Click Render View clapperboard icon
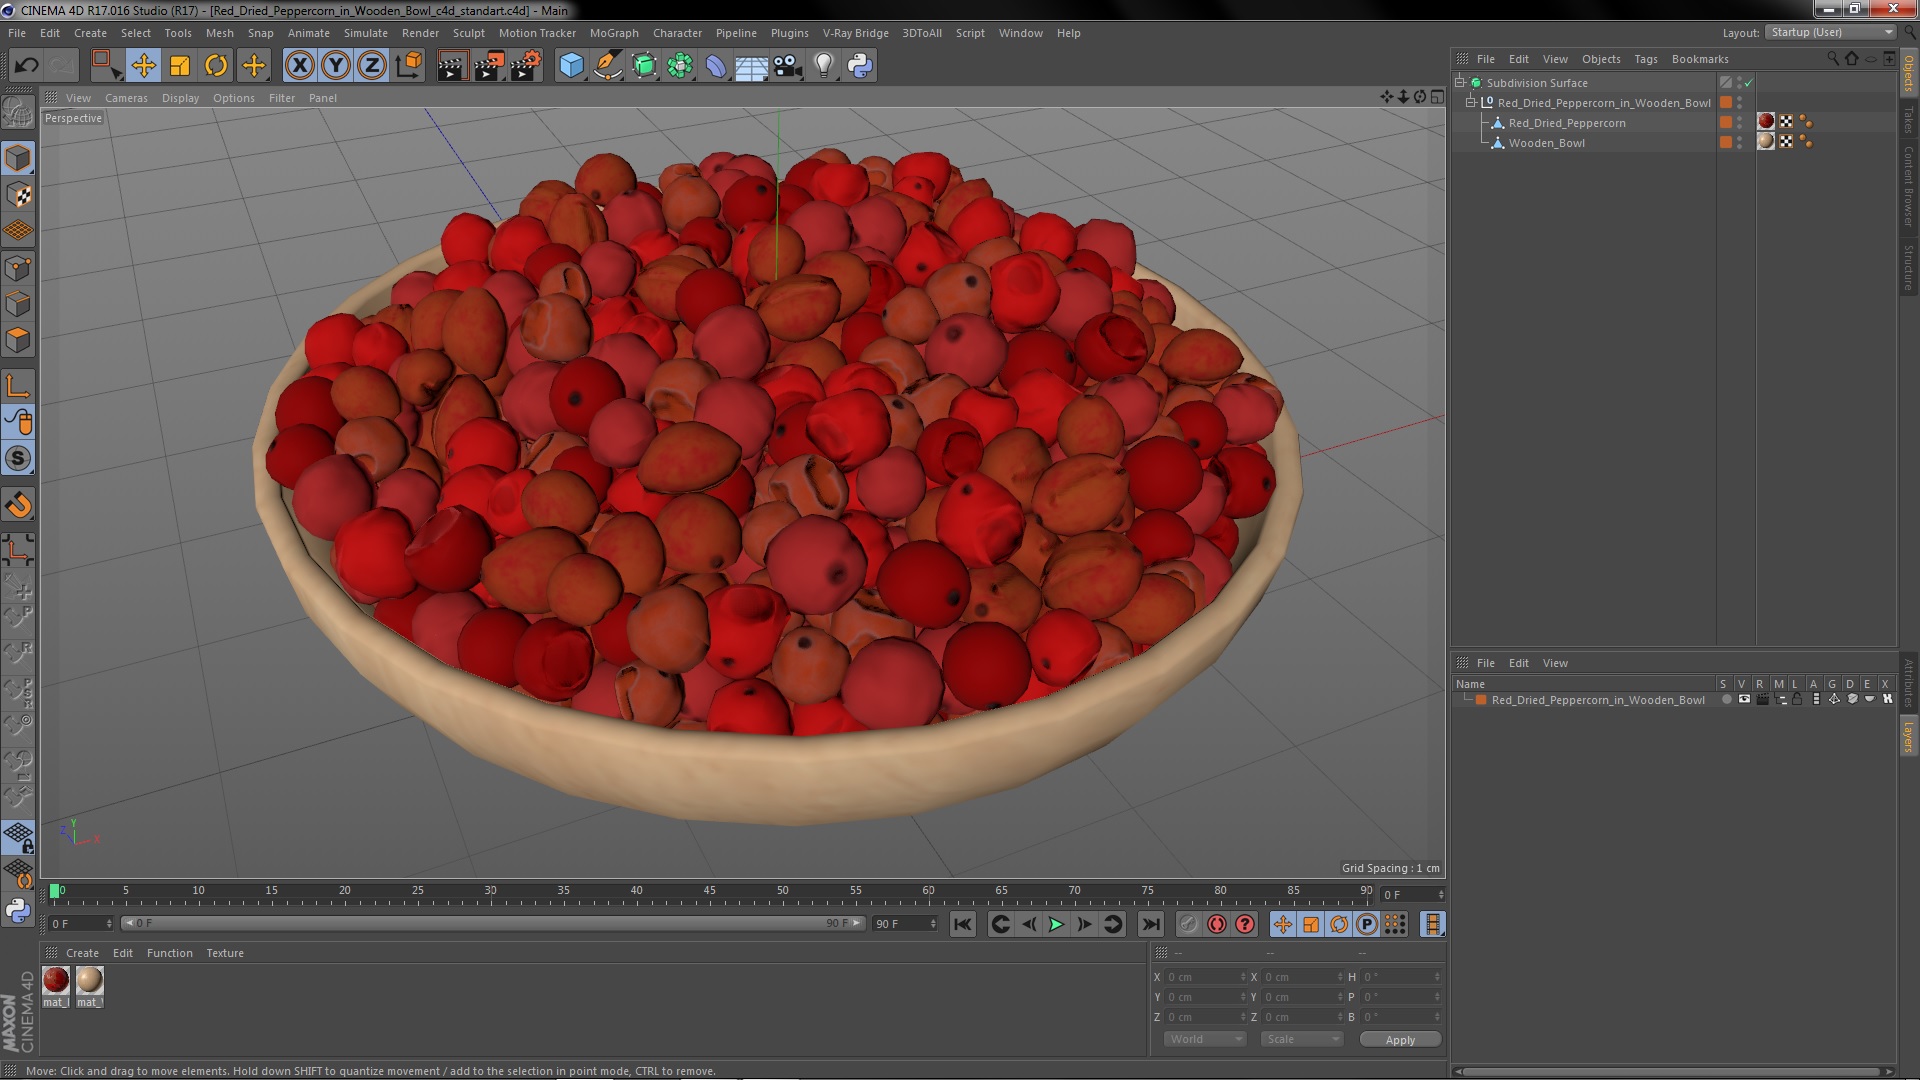The image size is (1920, 1080). [452, 66]
